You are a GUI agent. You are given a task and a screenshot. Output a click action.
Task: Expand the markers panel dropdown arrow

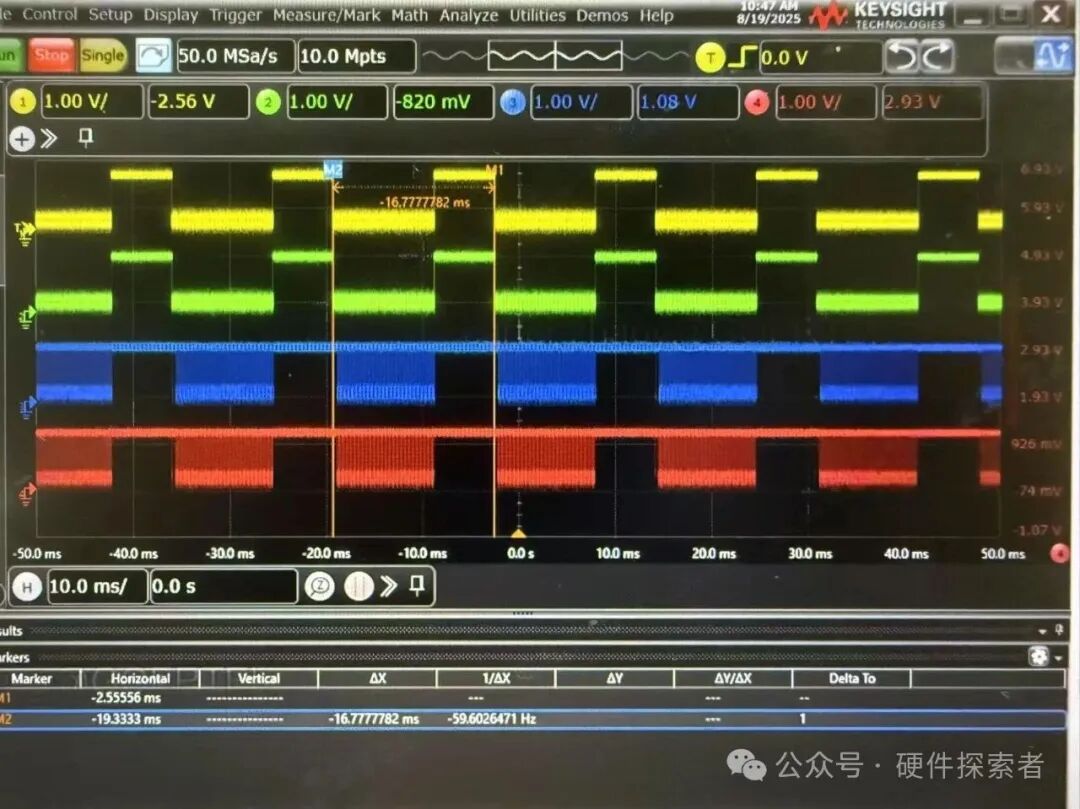tap(1059, 658)
